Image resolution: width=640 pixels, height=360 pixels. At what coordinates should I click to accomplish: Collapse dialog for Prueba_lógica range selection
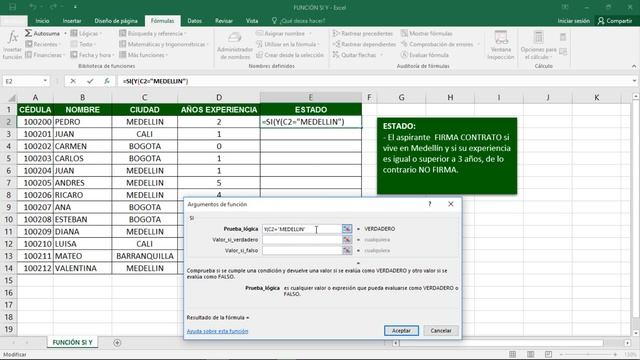pyautogui.click(x=347, y=229)
